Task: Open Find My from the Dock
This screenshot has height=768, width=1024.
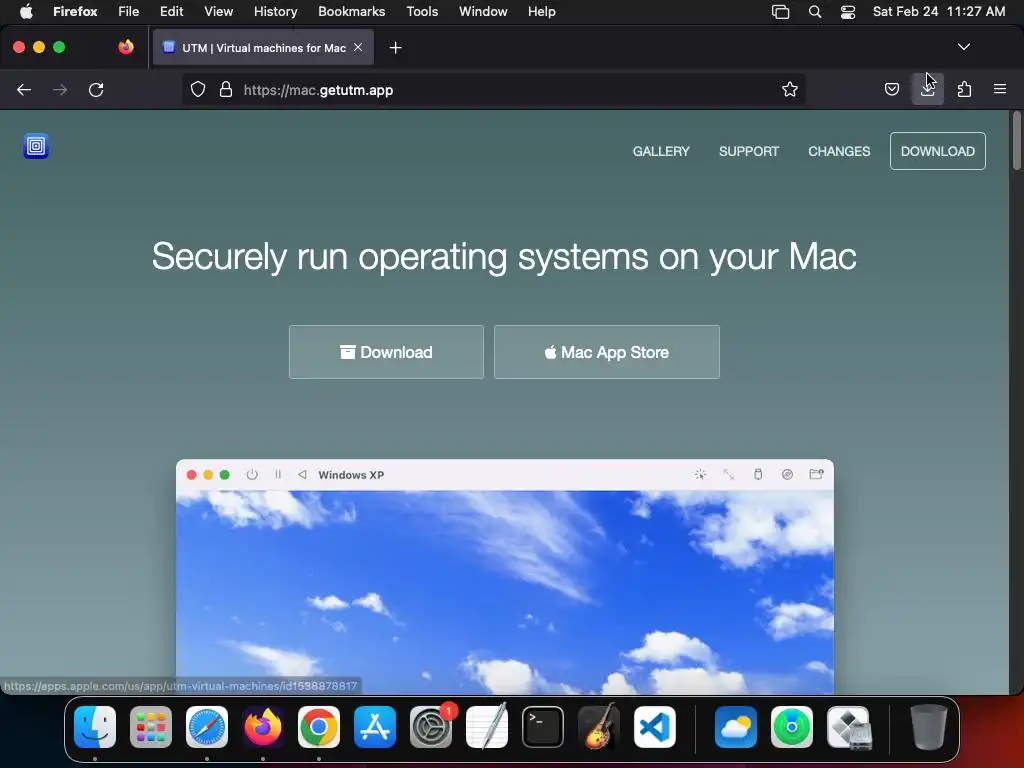Action: [x=792, y=727]
